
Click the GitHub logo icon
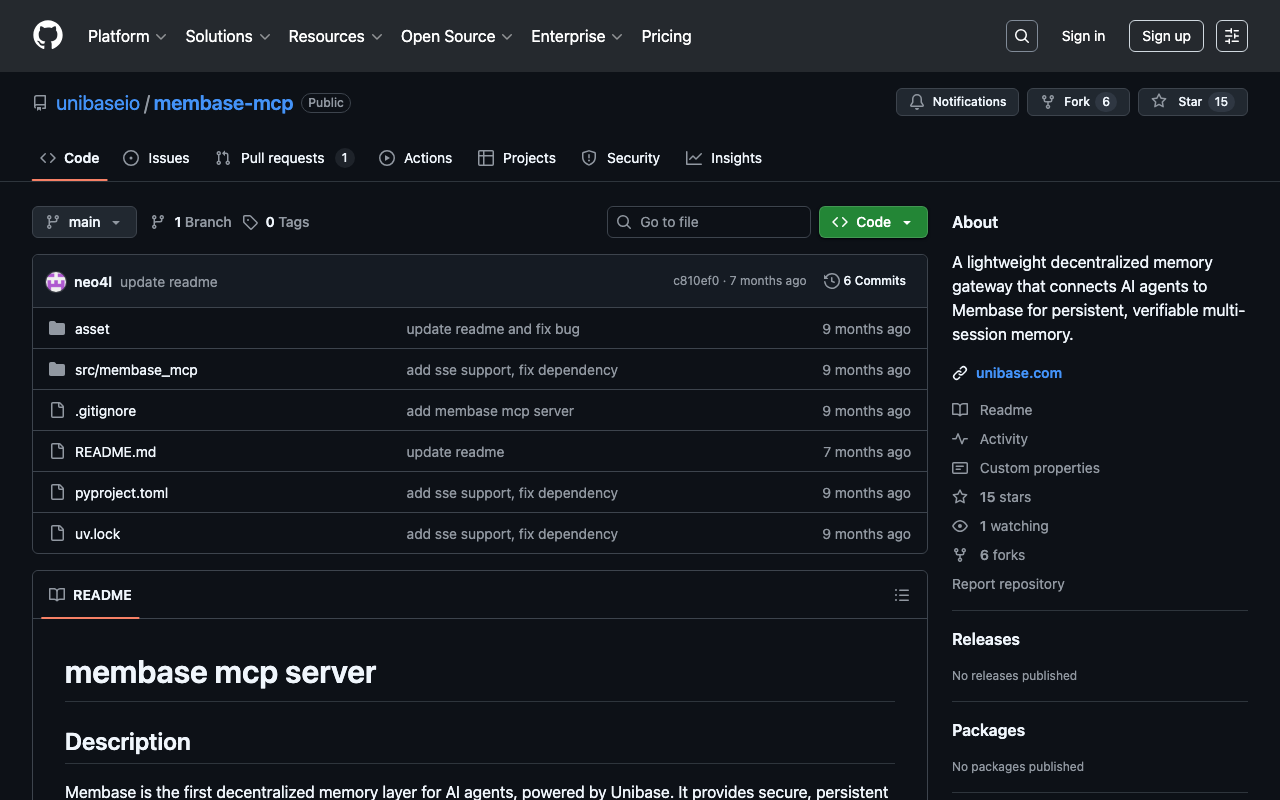pyautogui.click(x=48, y=36)
